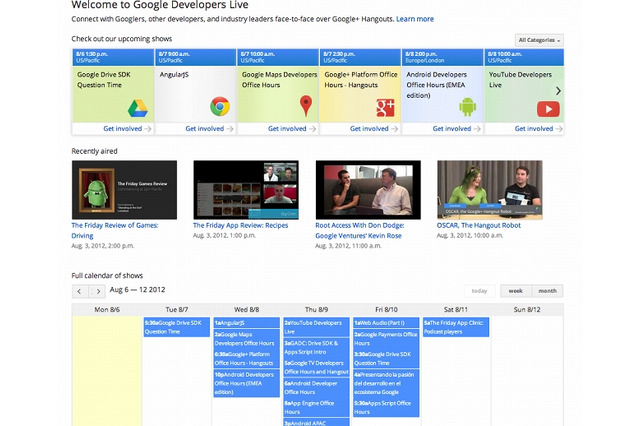Open Wednesday's 1a AngularJS calendar event
Image resolution: width=640 pixels, height=426 pixels.
(x=247, y=323)
